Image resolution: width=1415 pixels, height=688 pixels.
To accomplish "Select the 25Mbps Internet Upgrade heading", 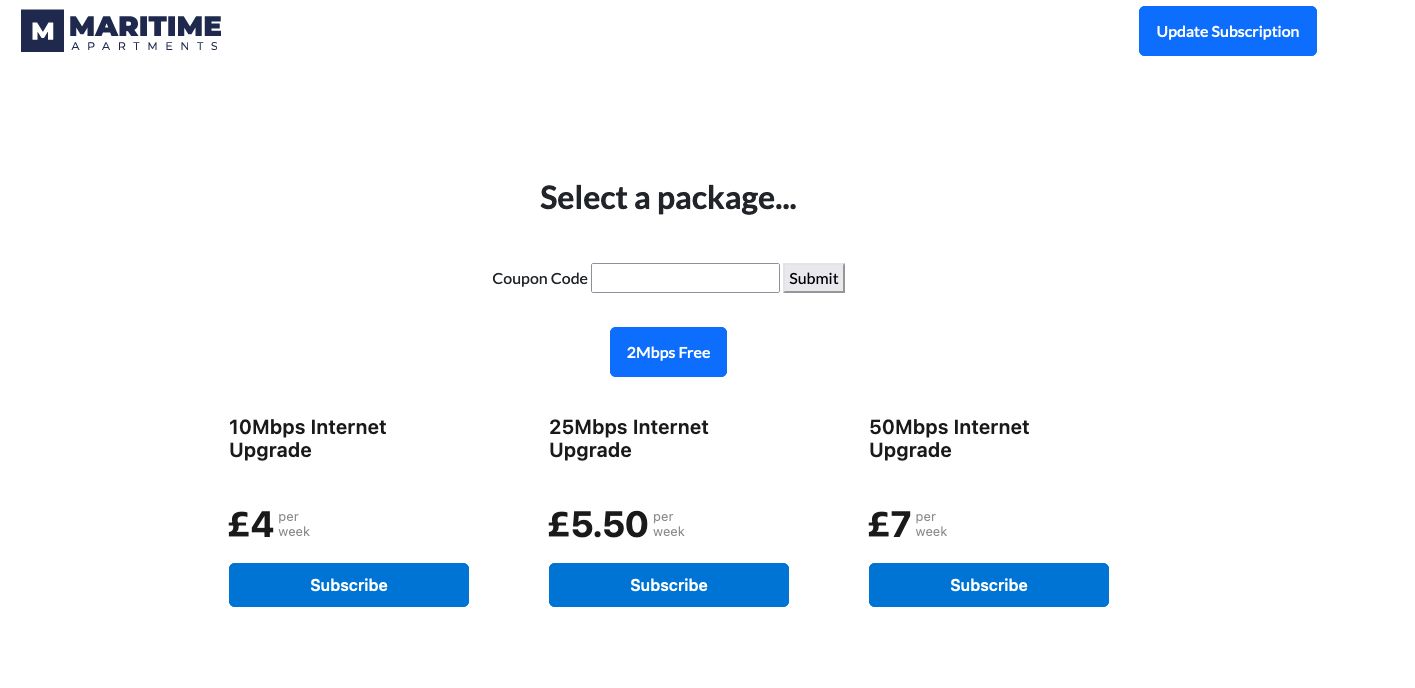I will coord(629,438).
